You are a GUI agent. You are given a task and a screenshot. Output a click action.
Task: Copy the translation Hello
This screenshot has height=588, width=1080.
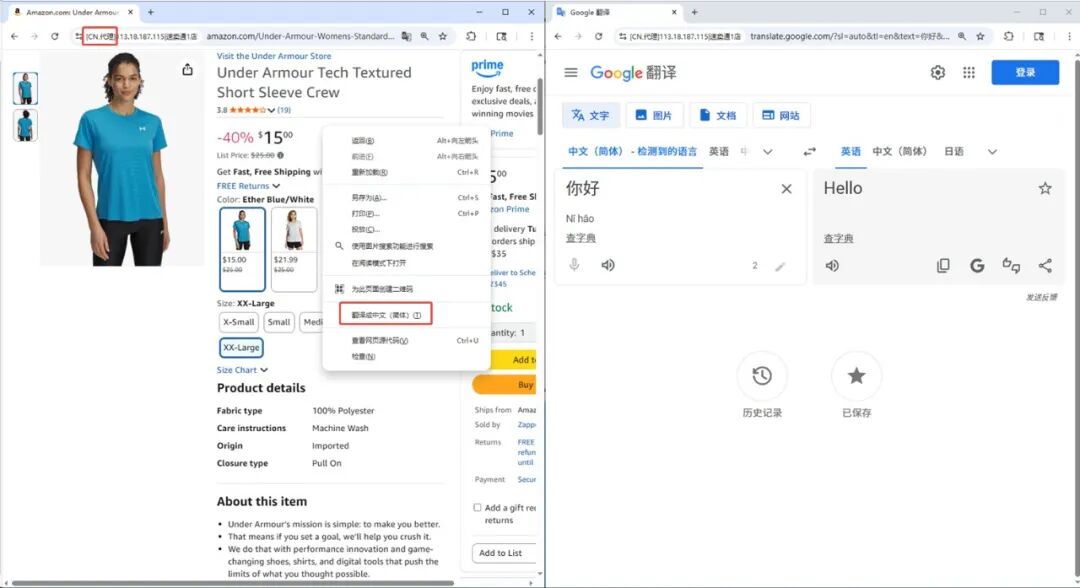coord(943,266)
